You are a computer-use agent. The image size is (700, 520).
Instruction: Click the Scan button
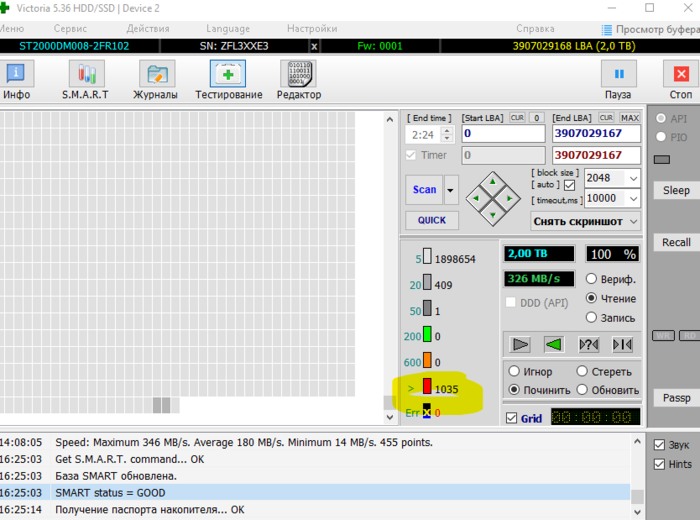point(424,190)
